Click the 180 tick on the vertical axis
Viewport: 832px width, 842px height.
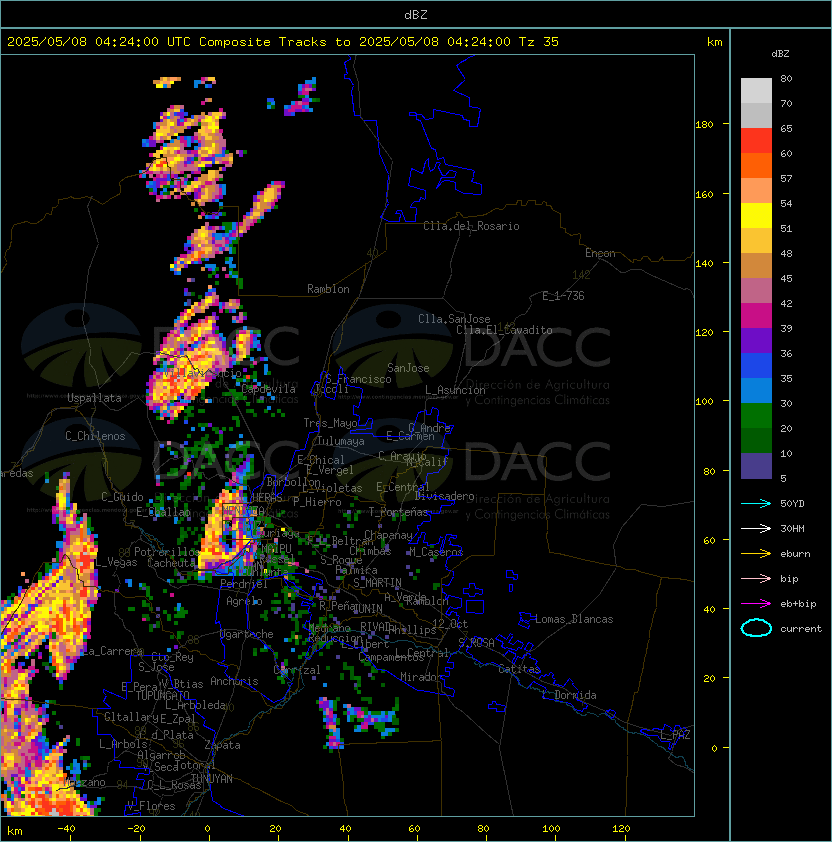pyautogui.click(x=704, y=125)
